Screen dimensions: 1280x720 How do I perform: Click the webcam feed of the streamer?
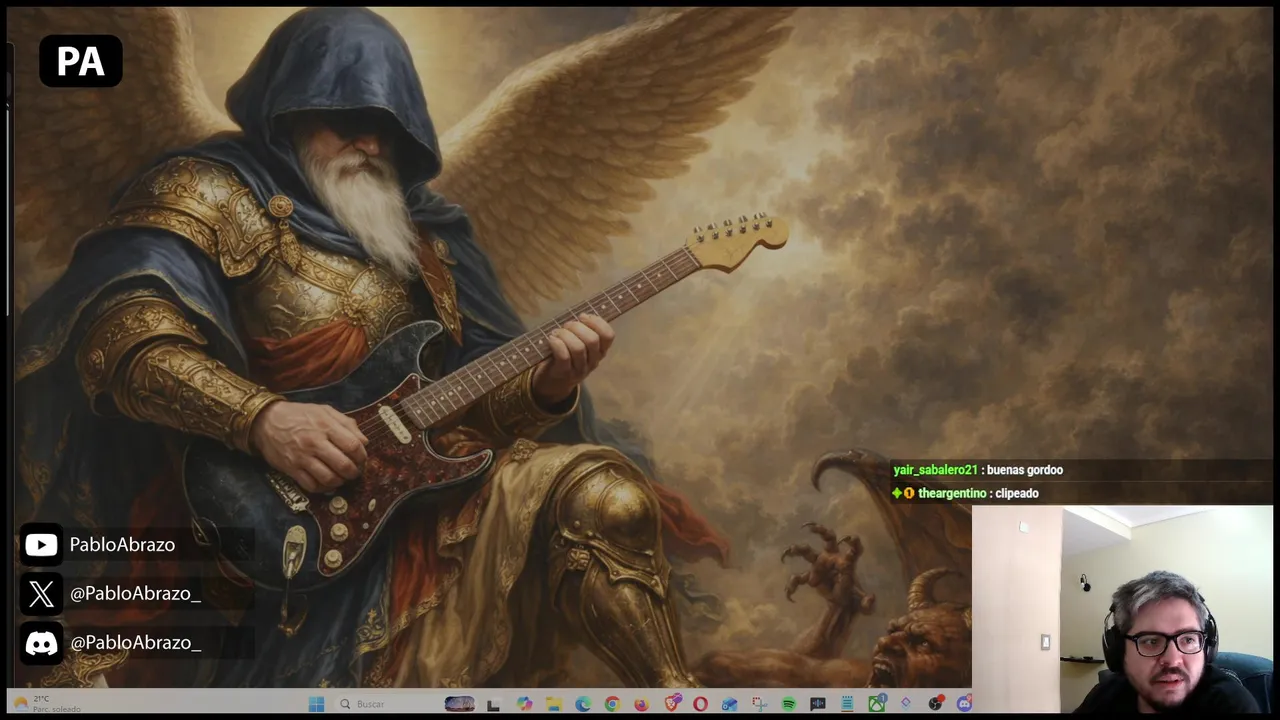click(x=1122, y=609)
